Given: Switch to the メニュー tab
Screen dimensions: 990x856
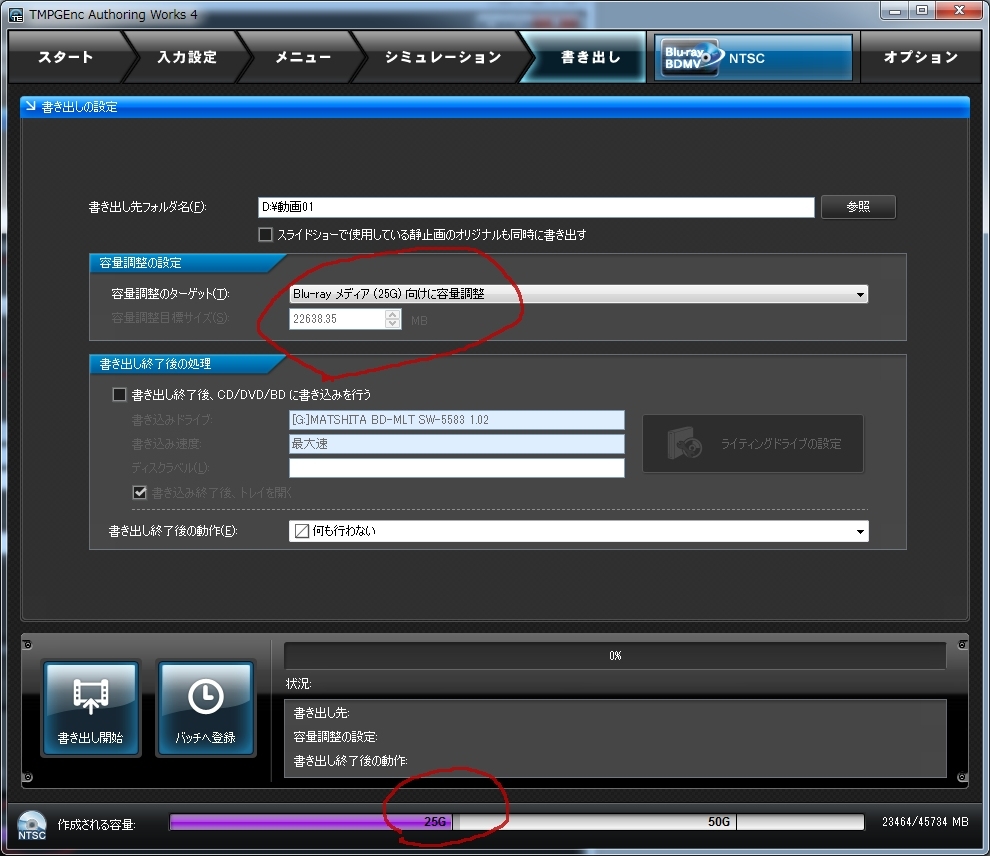Looking at the screenshot, I should click(x=303, y=57).
